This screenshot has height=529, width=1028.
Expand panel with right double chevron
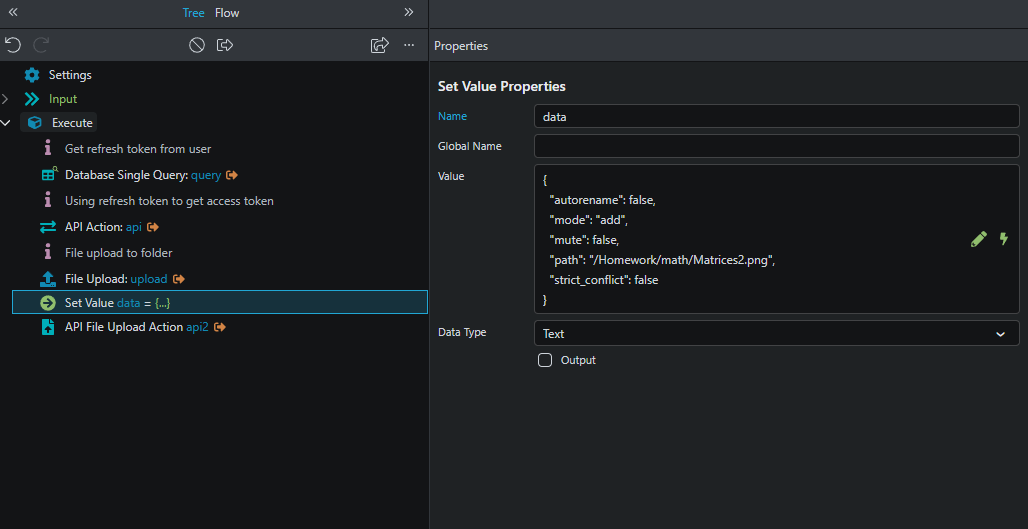tap(408, 13)
